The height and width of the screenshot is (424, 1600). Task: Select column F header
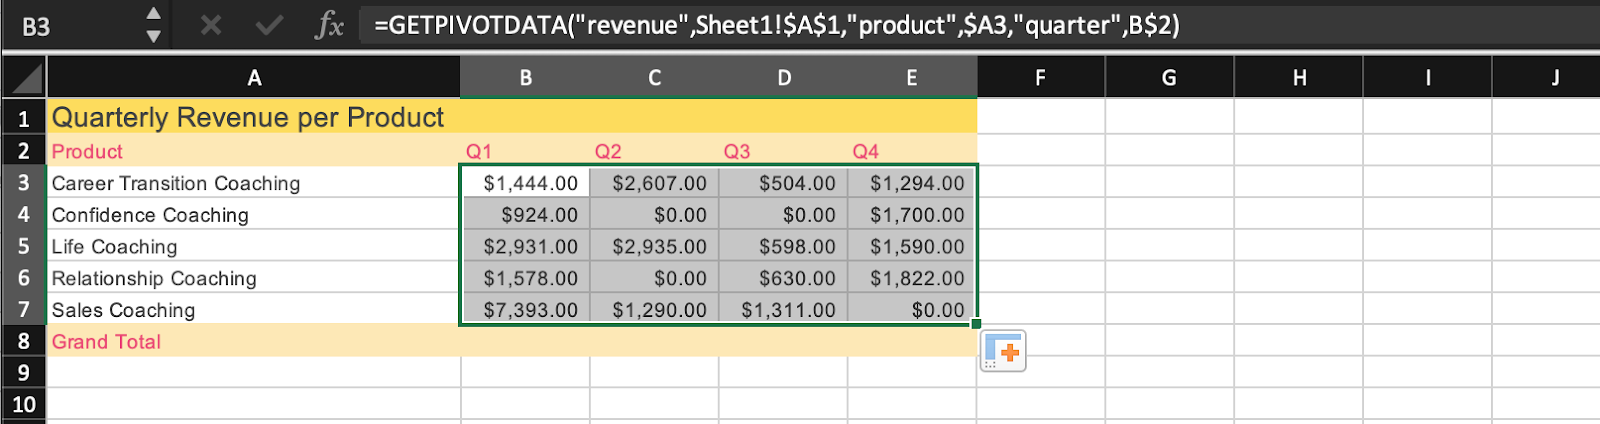(1040, 78)
